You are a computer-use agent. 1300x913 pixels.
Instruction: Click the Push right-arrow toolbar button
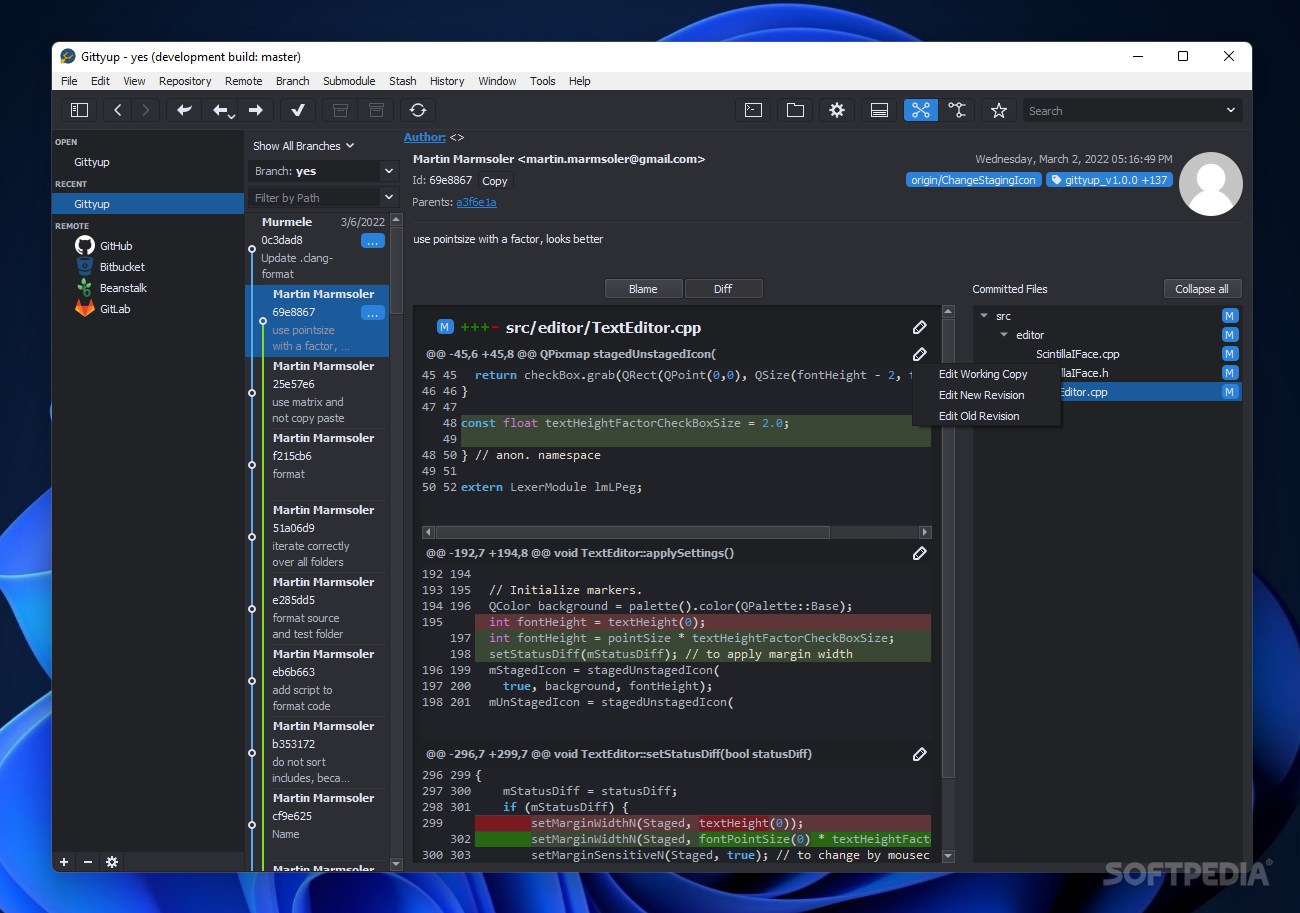pyautogui.click(x=256, y=110)
